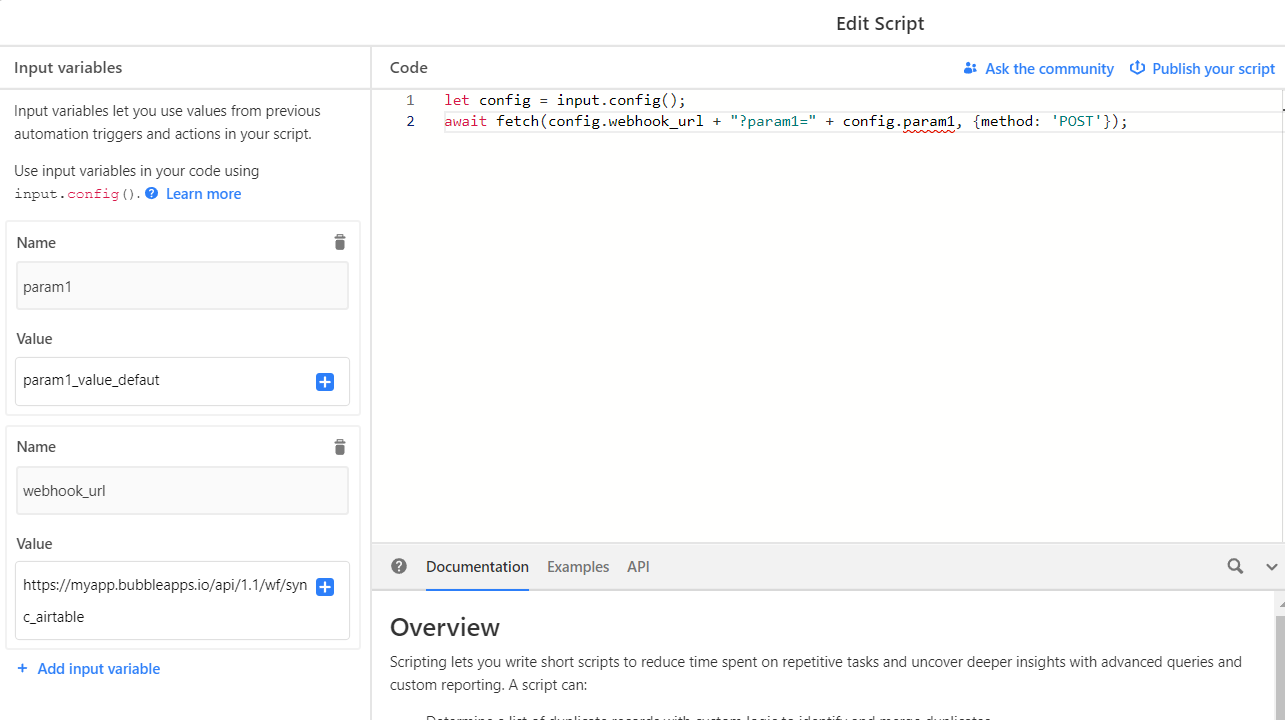Click Publish your script link
1285x720 pixels.
1213,68
